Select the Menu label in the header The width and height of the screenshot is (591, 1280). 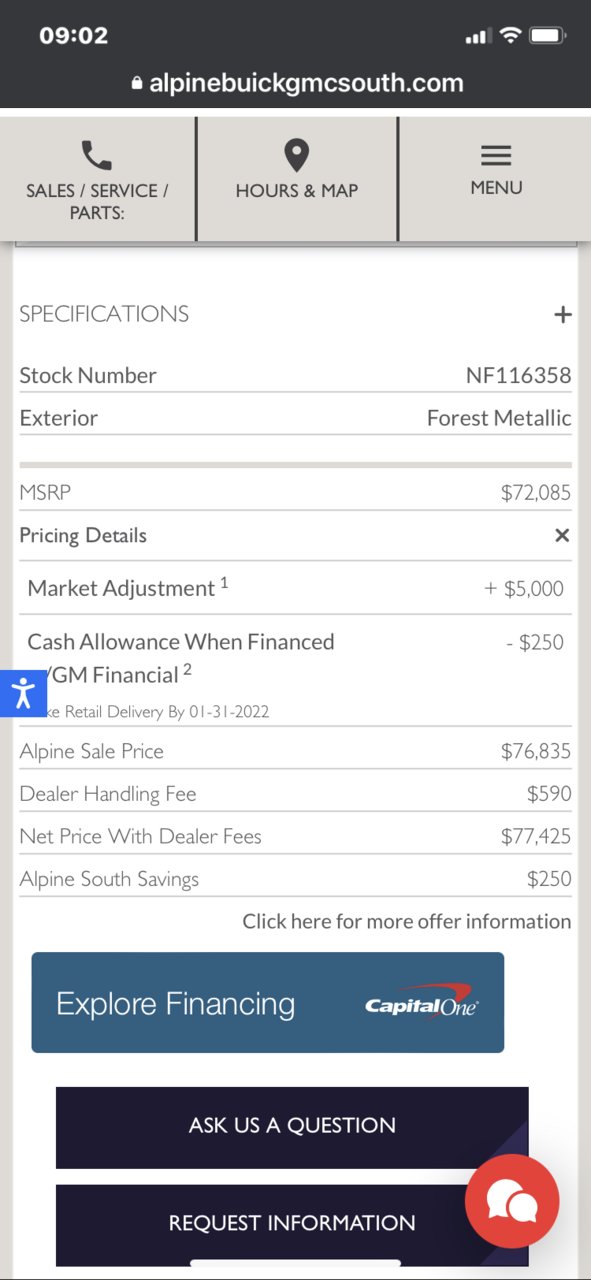tap(496, 188)
